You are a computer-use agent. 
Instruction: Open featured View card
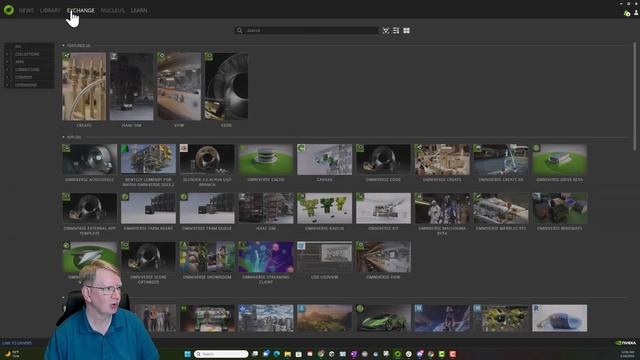[179, 86]
